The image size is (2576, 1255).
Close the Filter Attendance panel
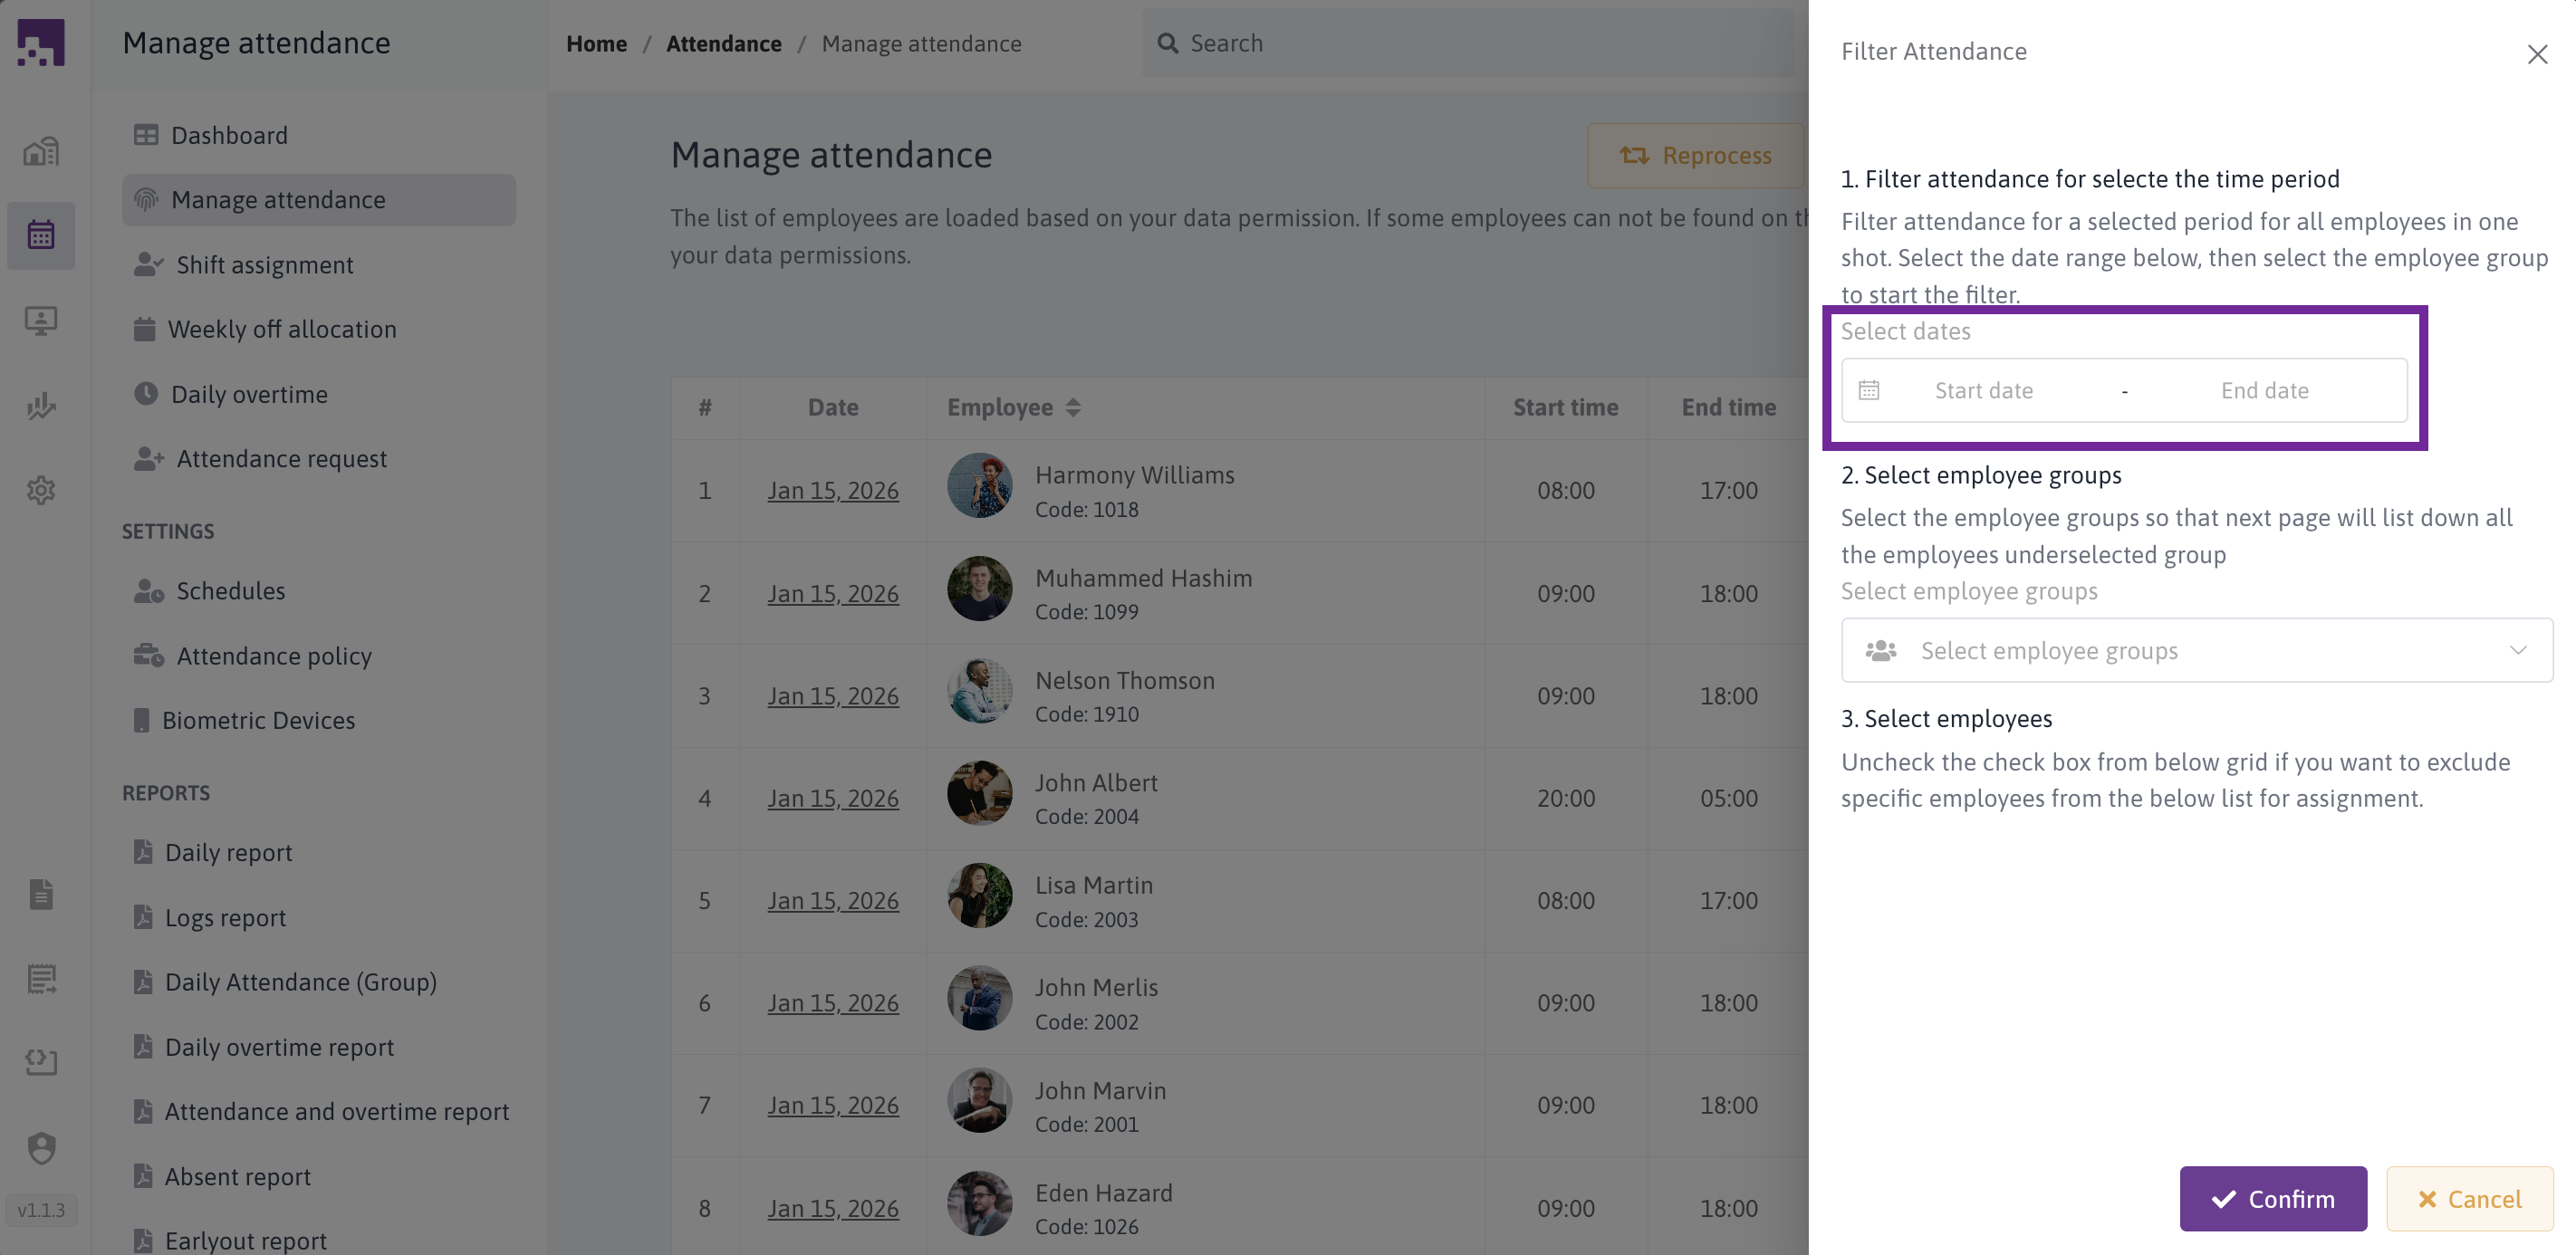click(x=2536, y=54)
